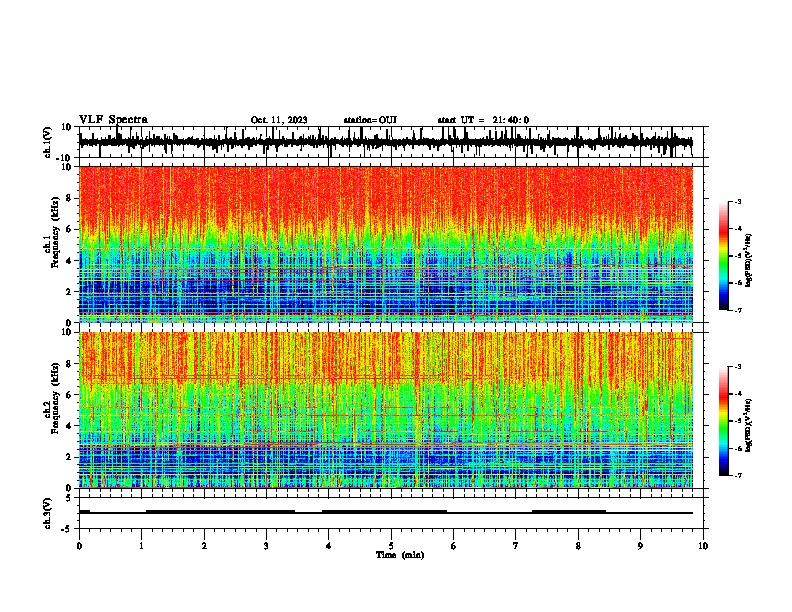
Task: Click the ch.1 spectrogram color scale bar
Action: coord(724,256)
